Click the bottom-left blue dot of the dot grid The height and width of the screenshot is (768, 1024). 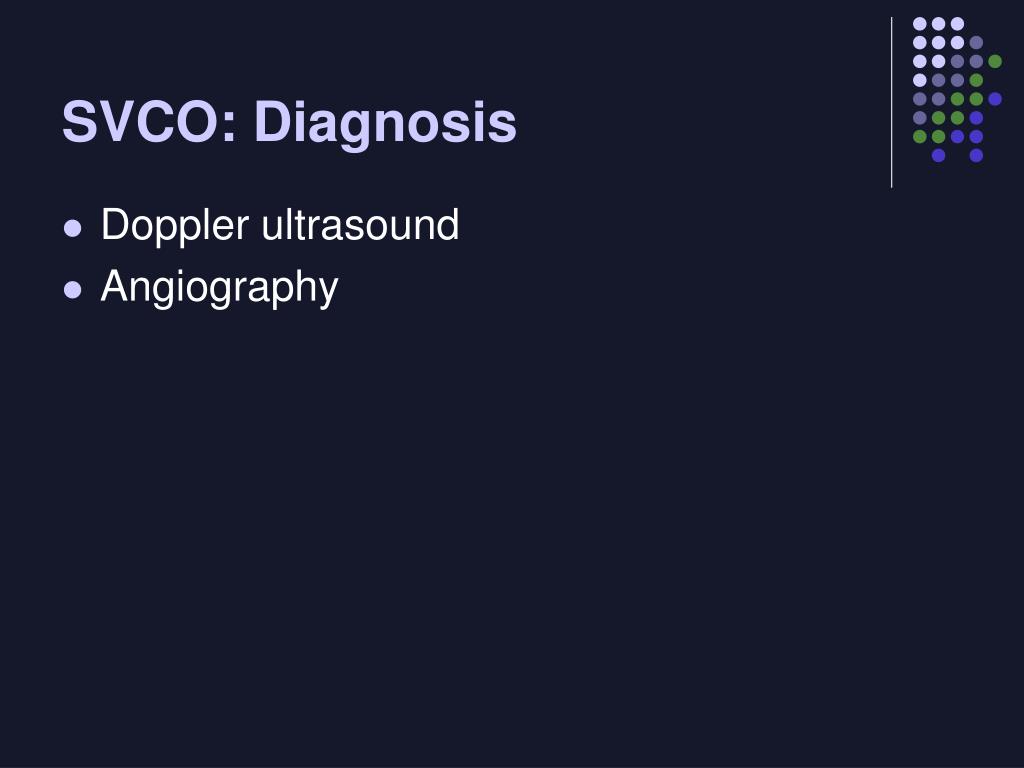[938, 155]
